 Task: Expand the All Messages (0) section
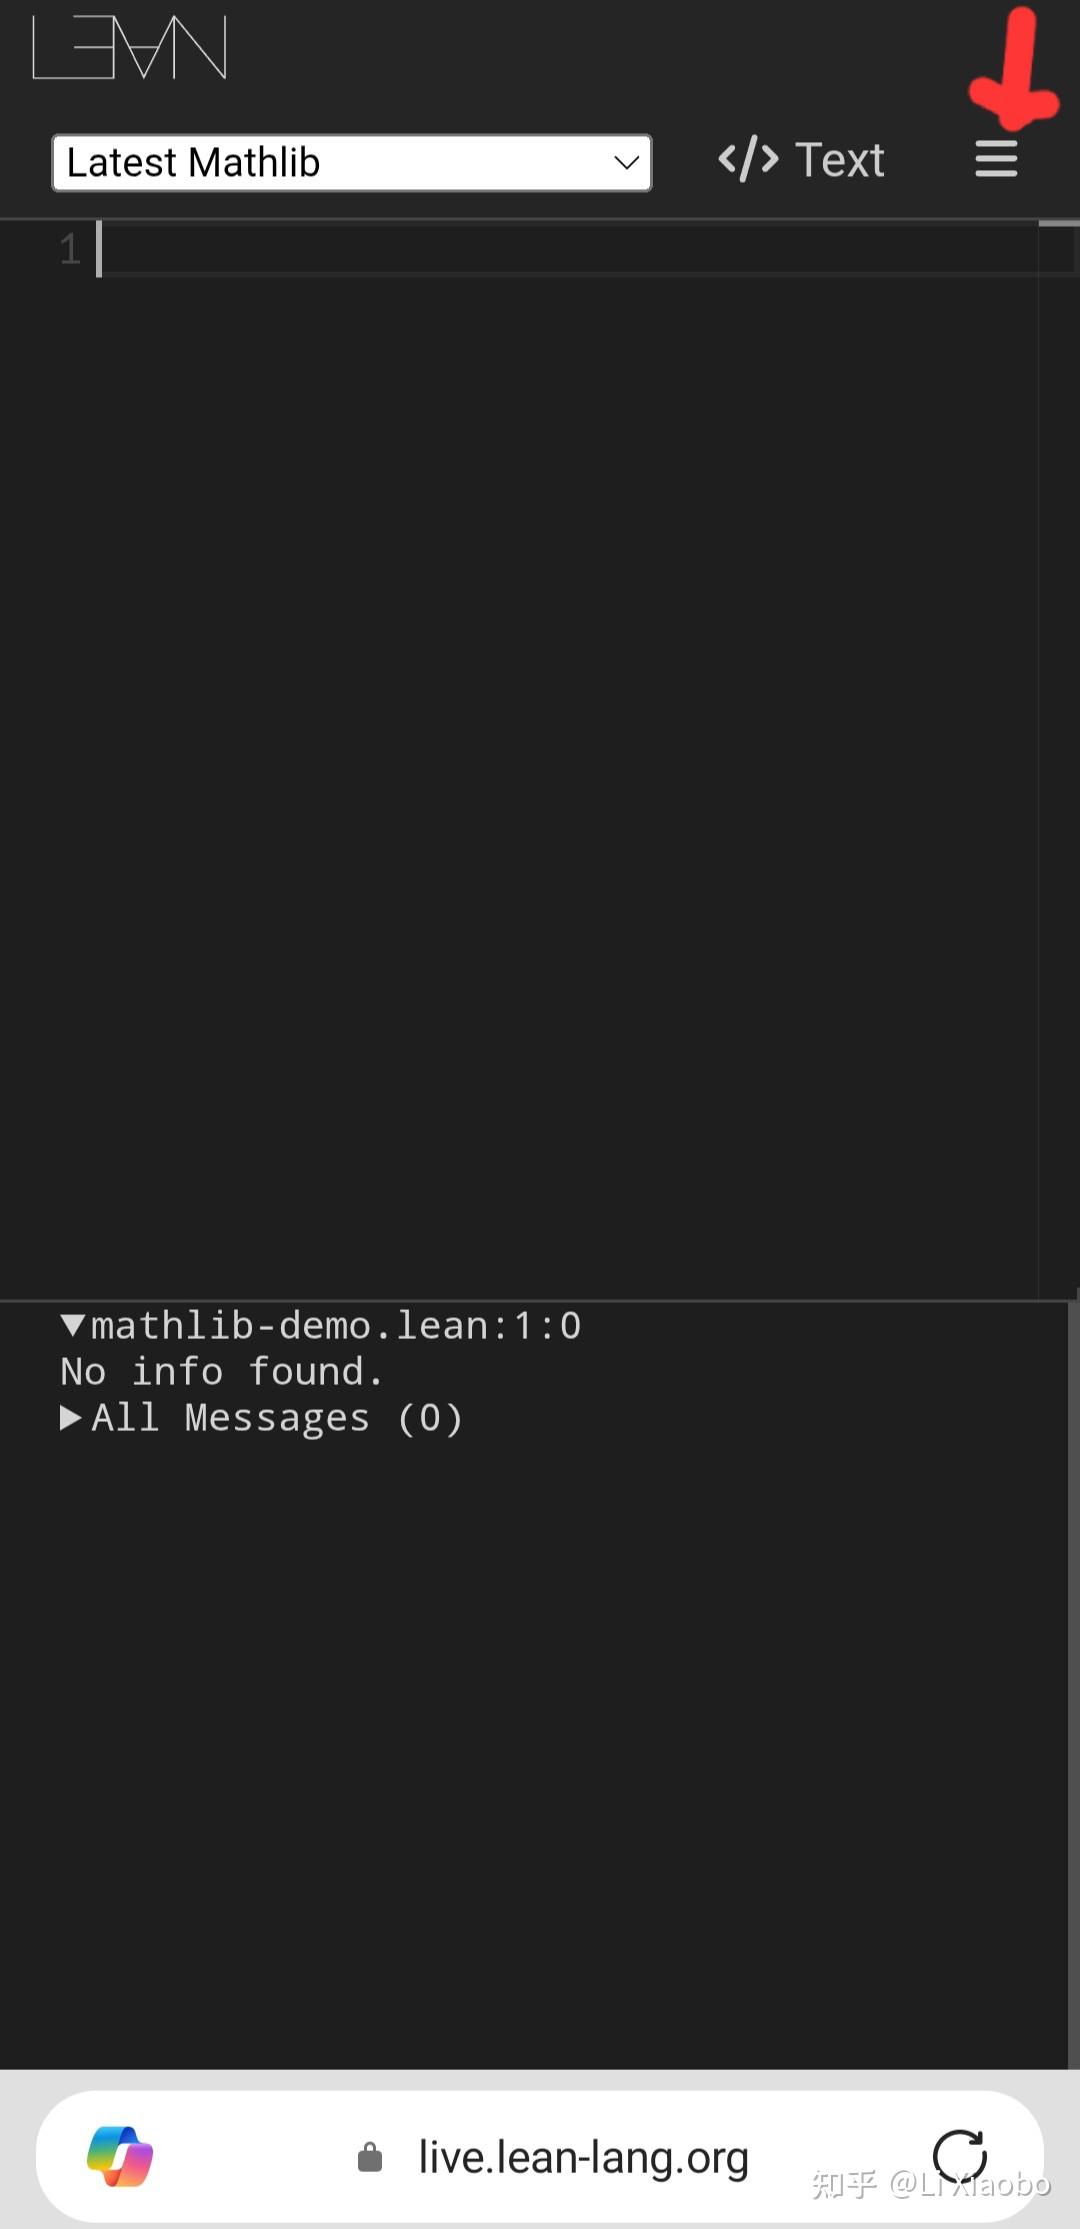[71, 1418]
